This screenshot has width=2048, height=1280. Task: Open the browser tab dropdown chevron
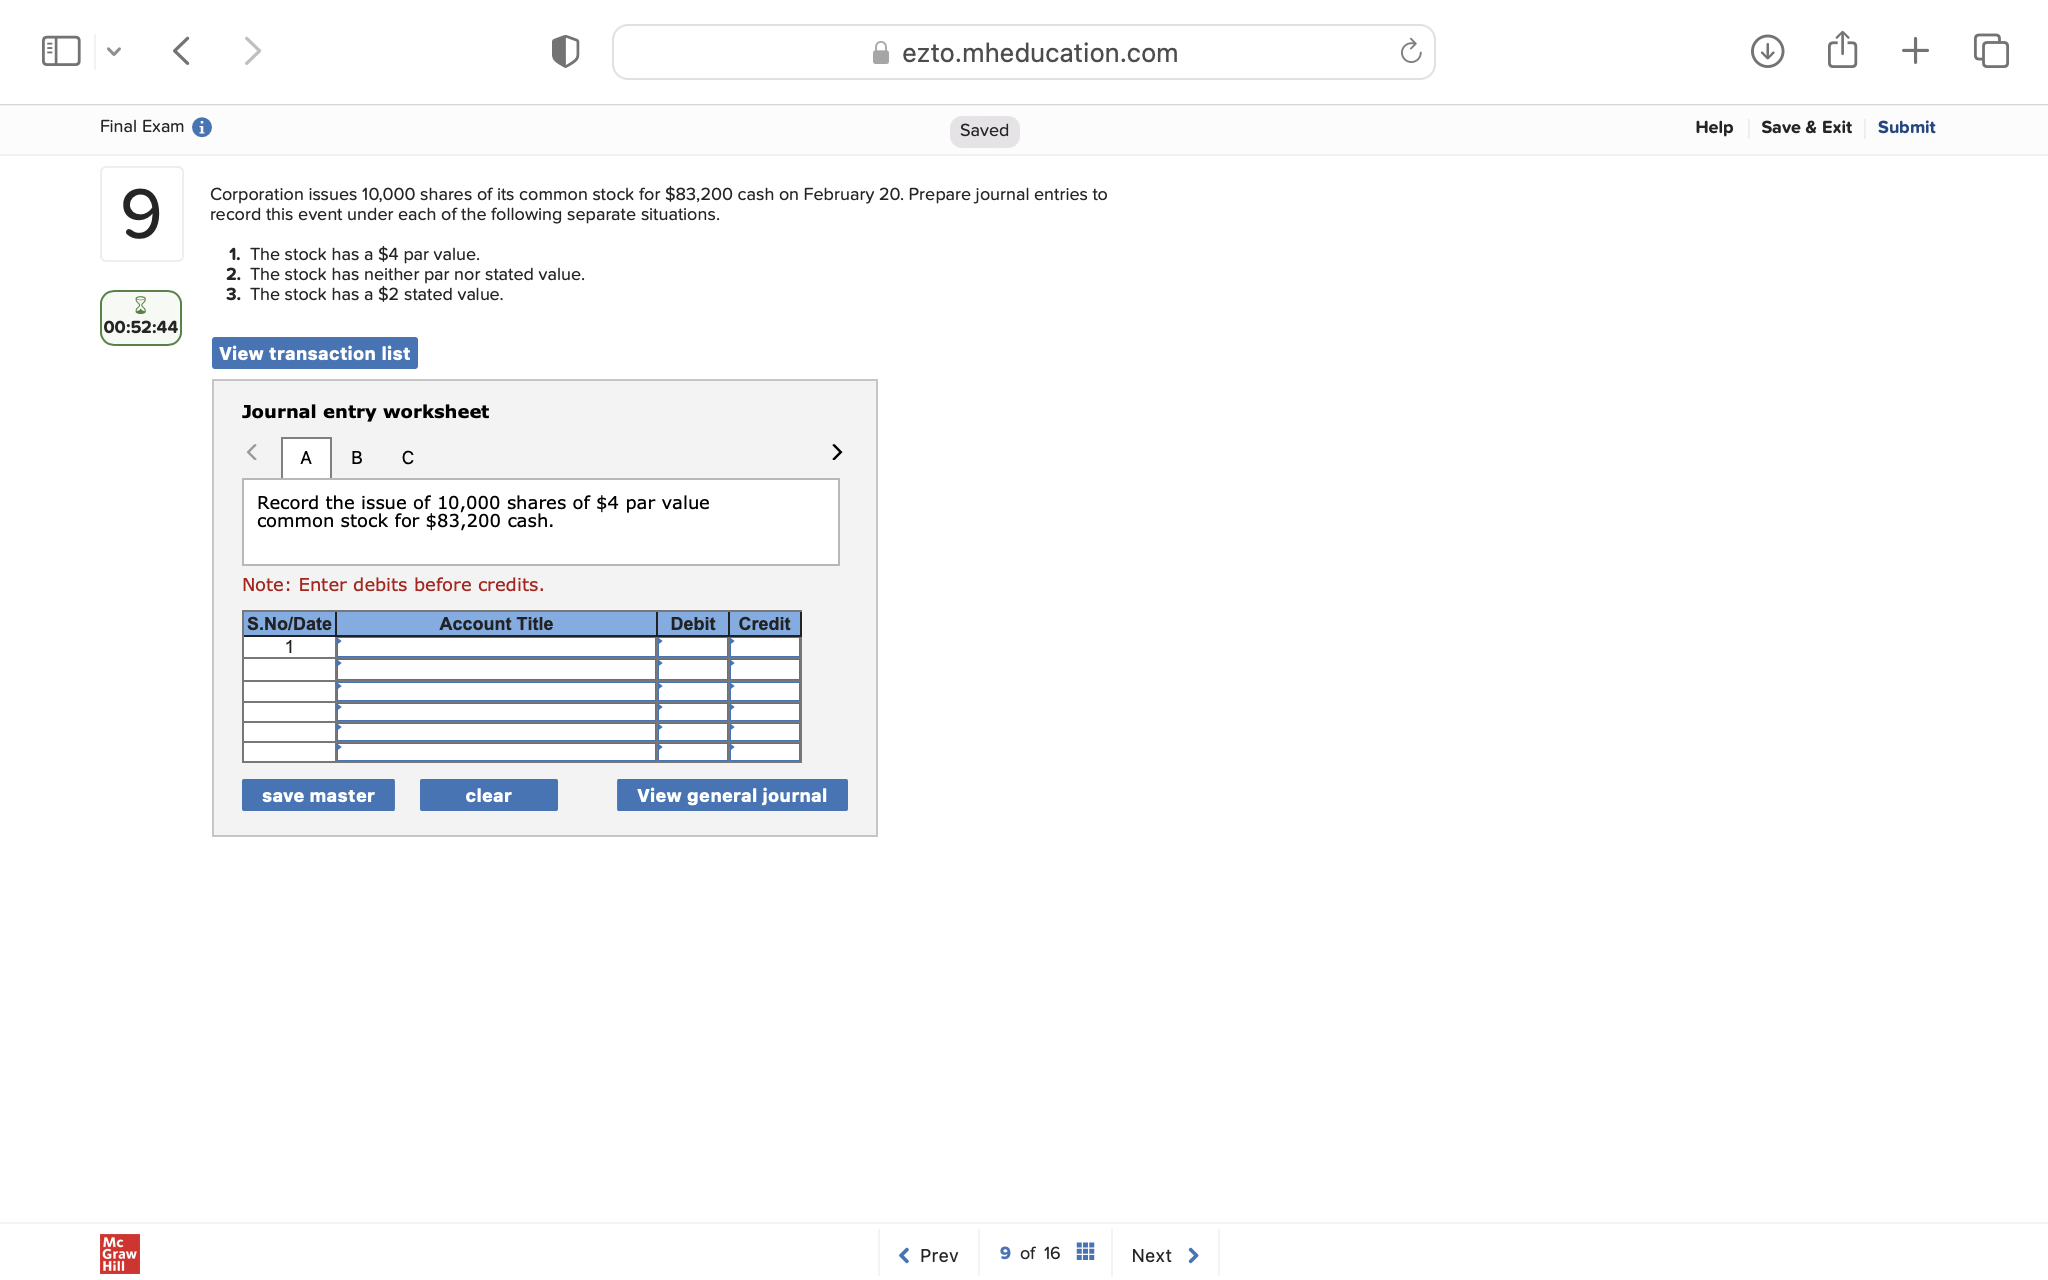(x=113, y=50)
